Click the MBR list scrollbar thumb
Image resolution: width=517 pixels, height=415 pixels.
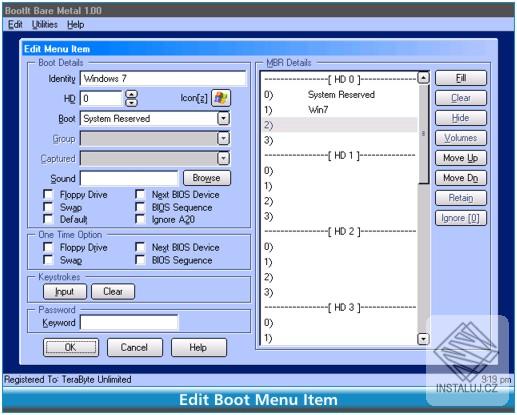[x=423, y=134]
